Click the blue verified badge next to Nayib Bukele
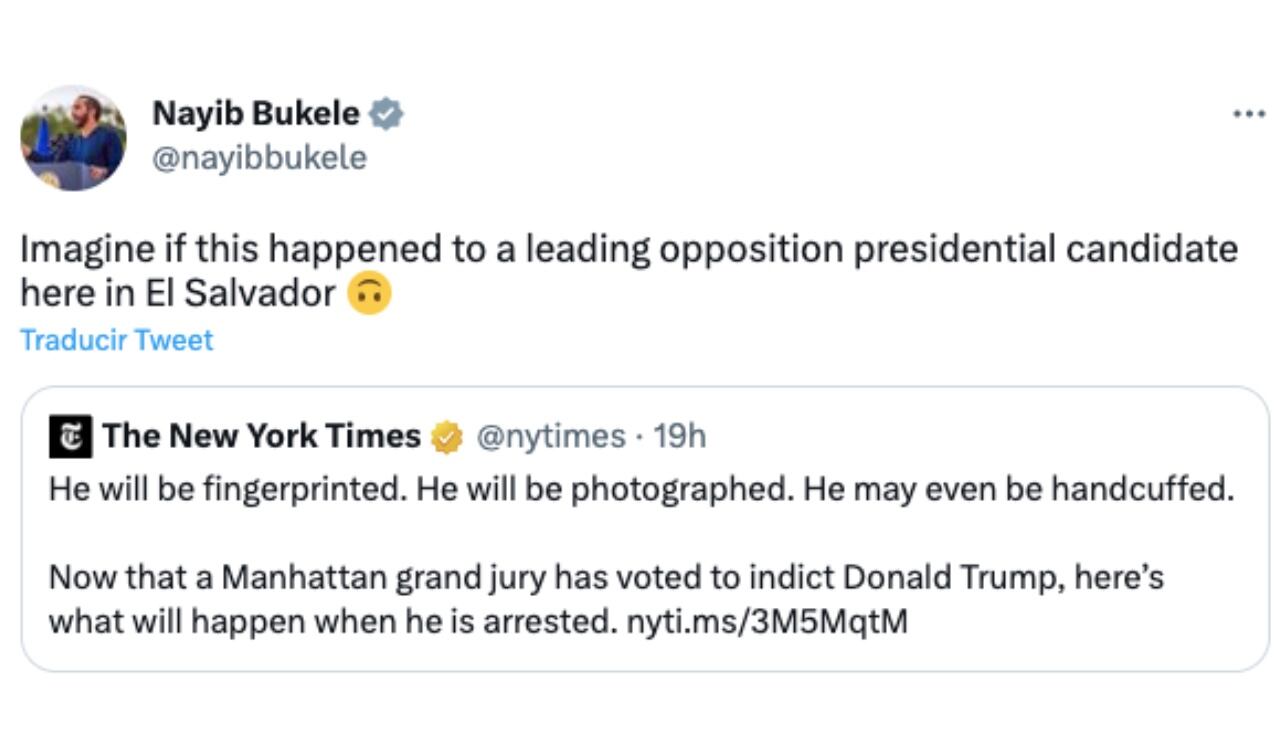 pos(385,113)
